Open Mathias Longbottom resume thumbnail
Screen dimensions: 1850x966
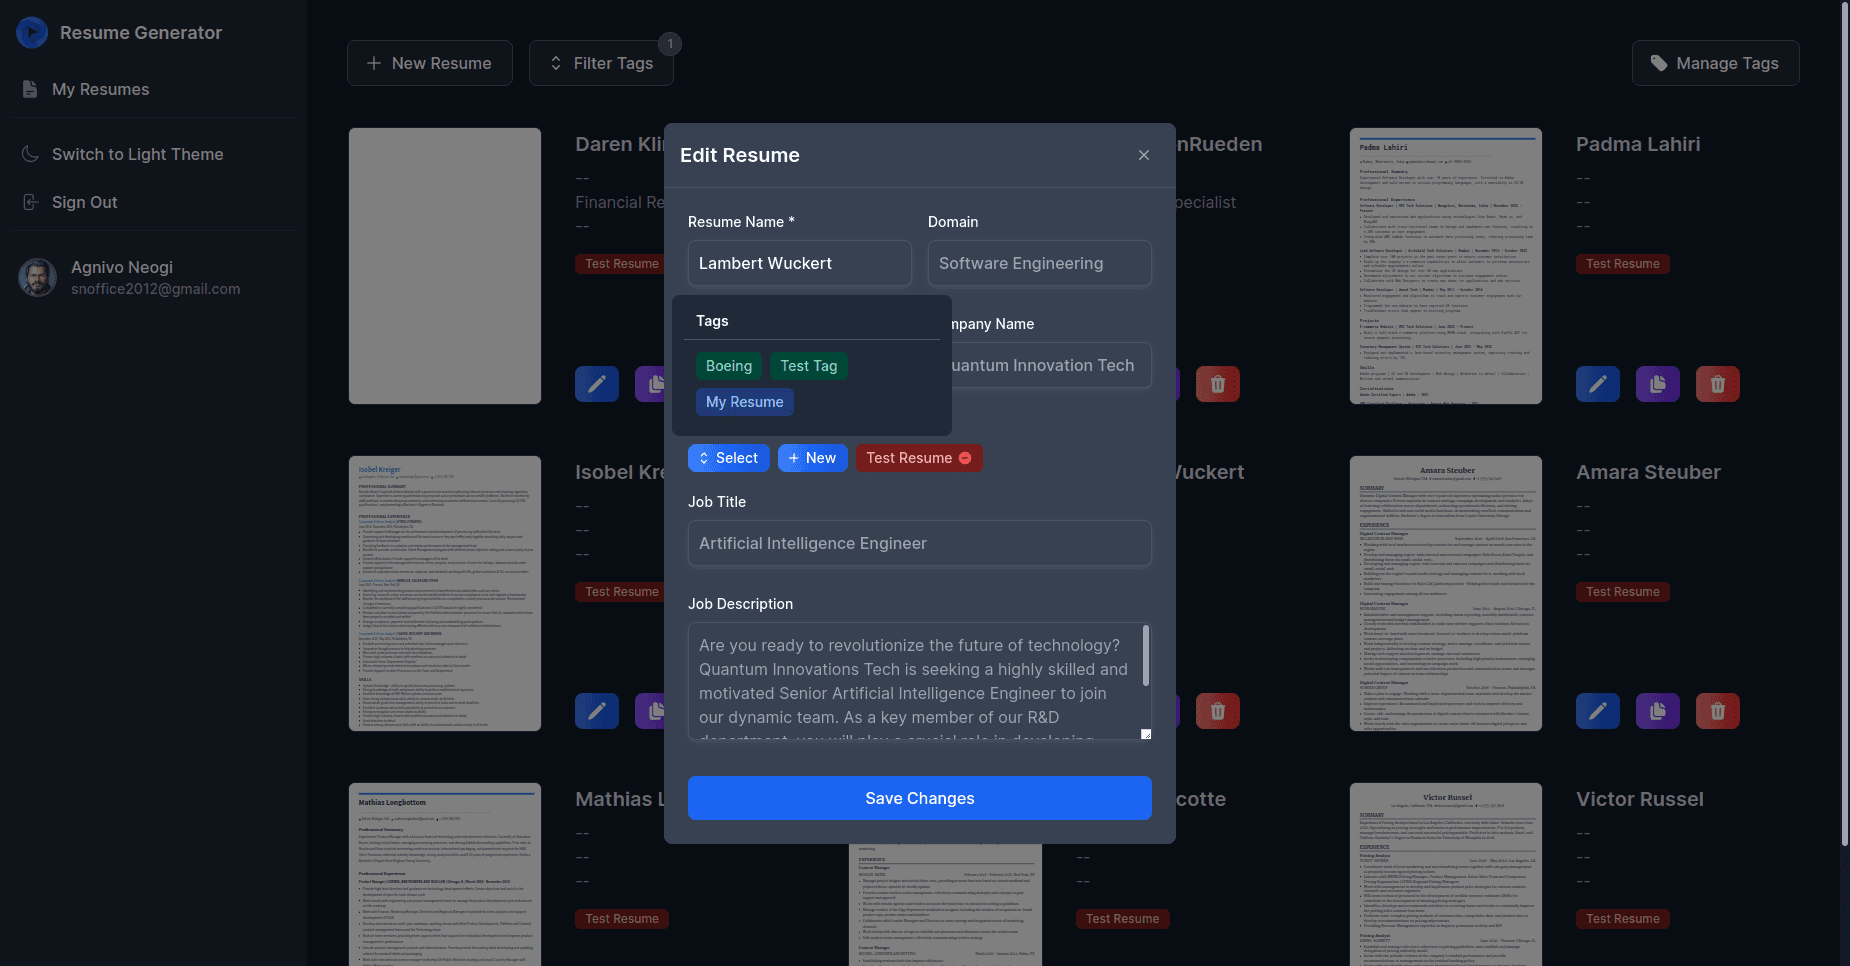(x=445, y=875)
